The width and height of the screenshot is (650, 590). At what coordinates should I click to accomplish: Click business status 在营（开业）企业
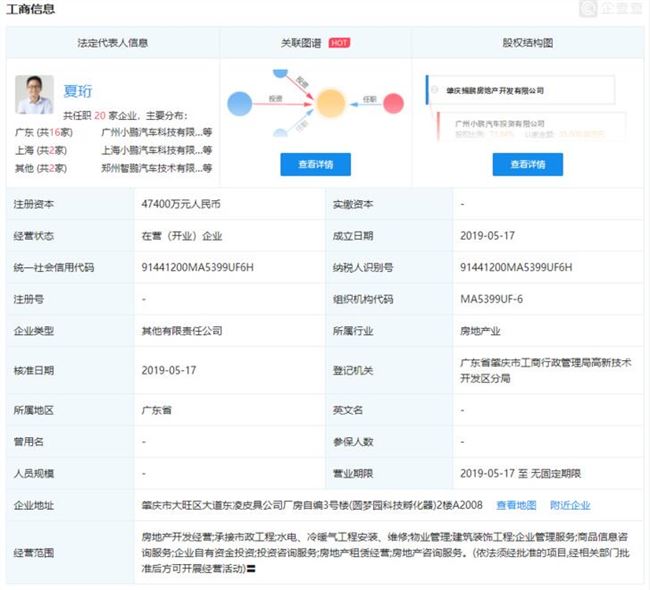click(x=182, y=236)
